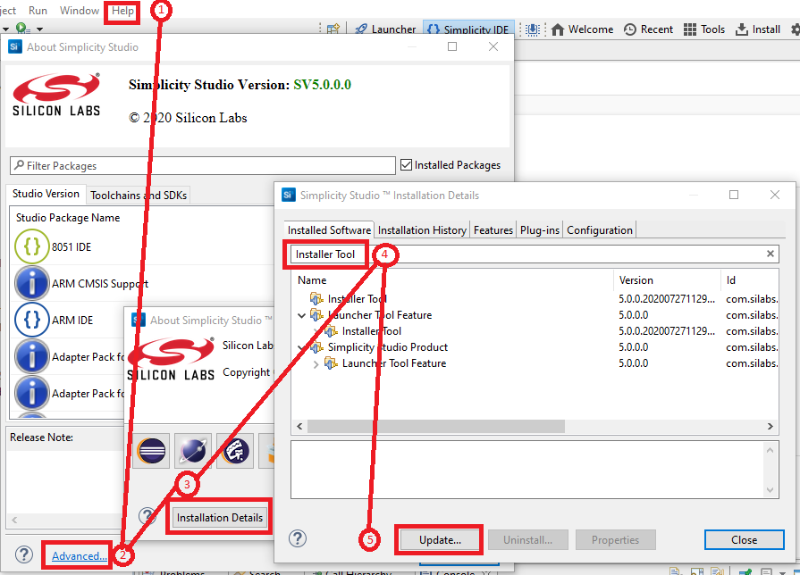This screenshot has height=575, width=800.
Task: Select the 8051 IDE package row
Action: pos(143,246)
